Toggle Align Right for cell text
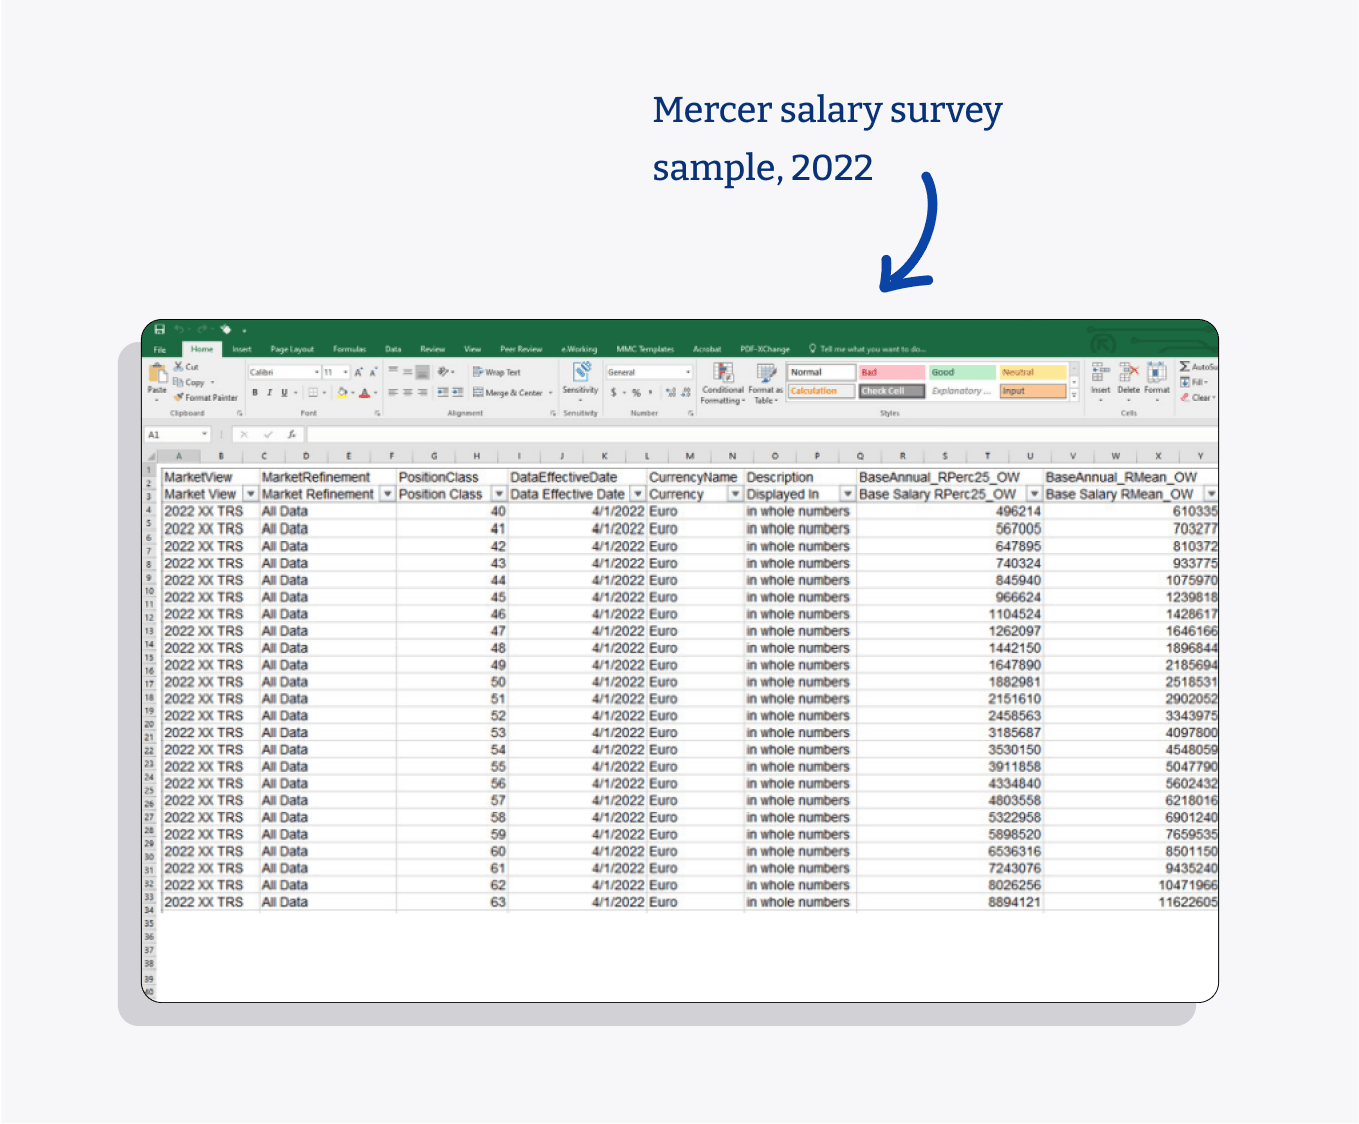 pyautogui.click(x=423, y=393)
